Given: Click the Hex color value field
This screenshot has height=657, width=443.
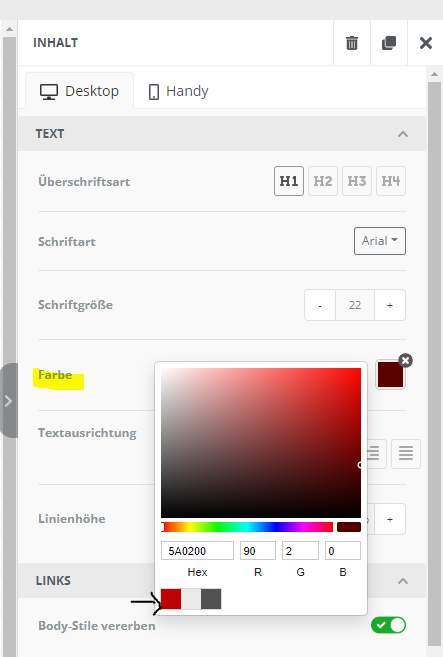Looking at the screenshot, I should click(197, 551).
